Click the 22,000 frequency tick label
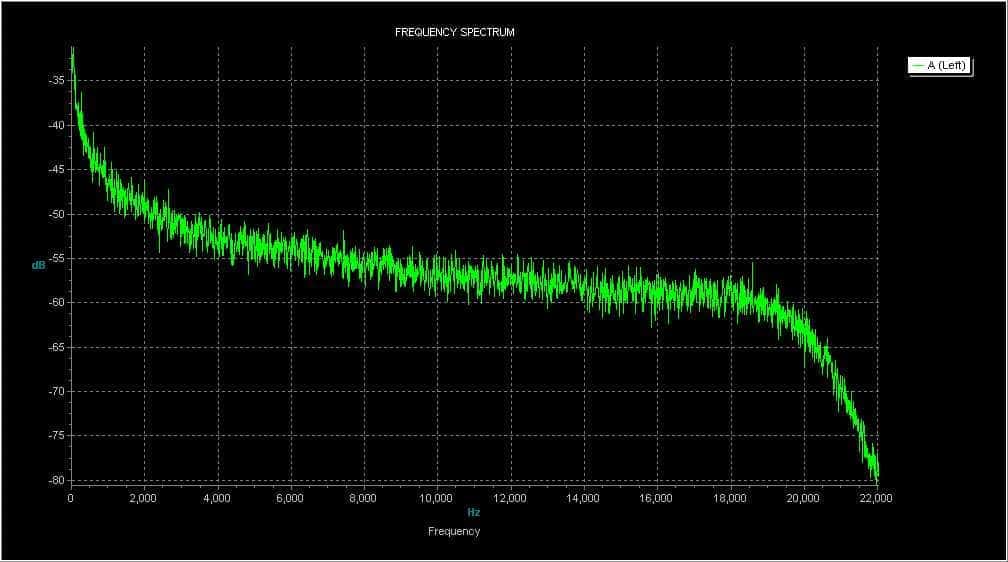 [x=877, y=498]
